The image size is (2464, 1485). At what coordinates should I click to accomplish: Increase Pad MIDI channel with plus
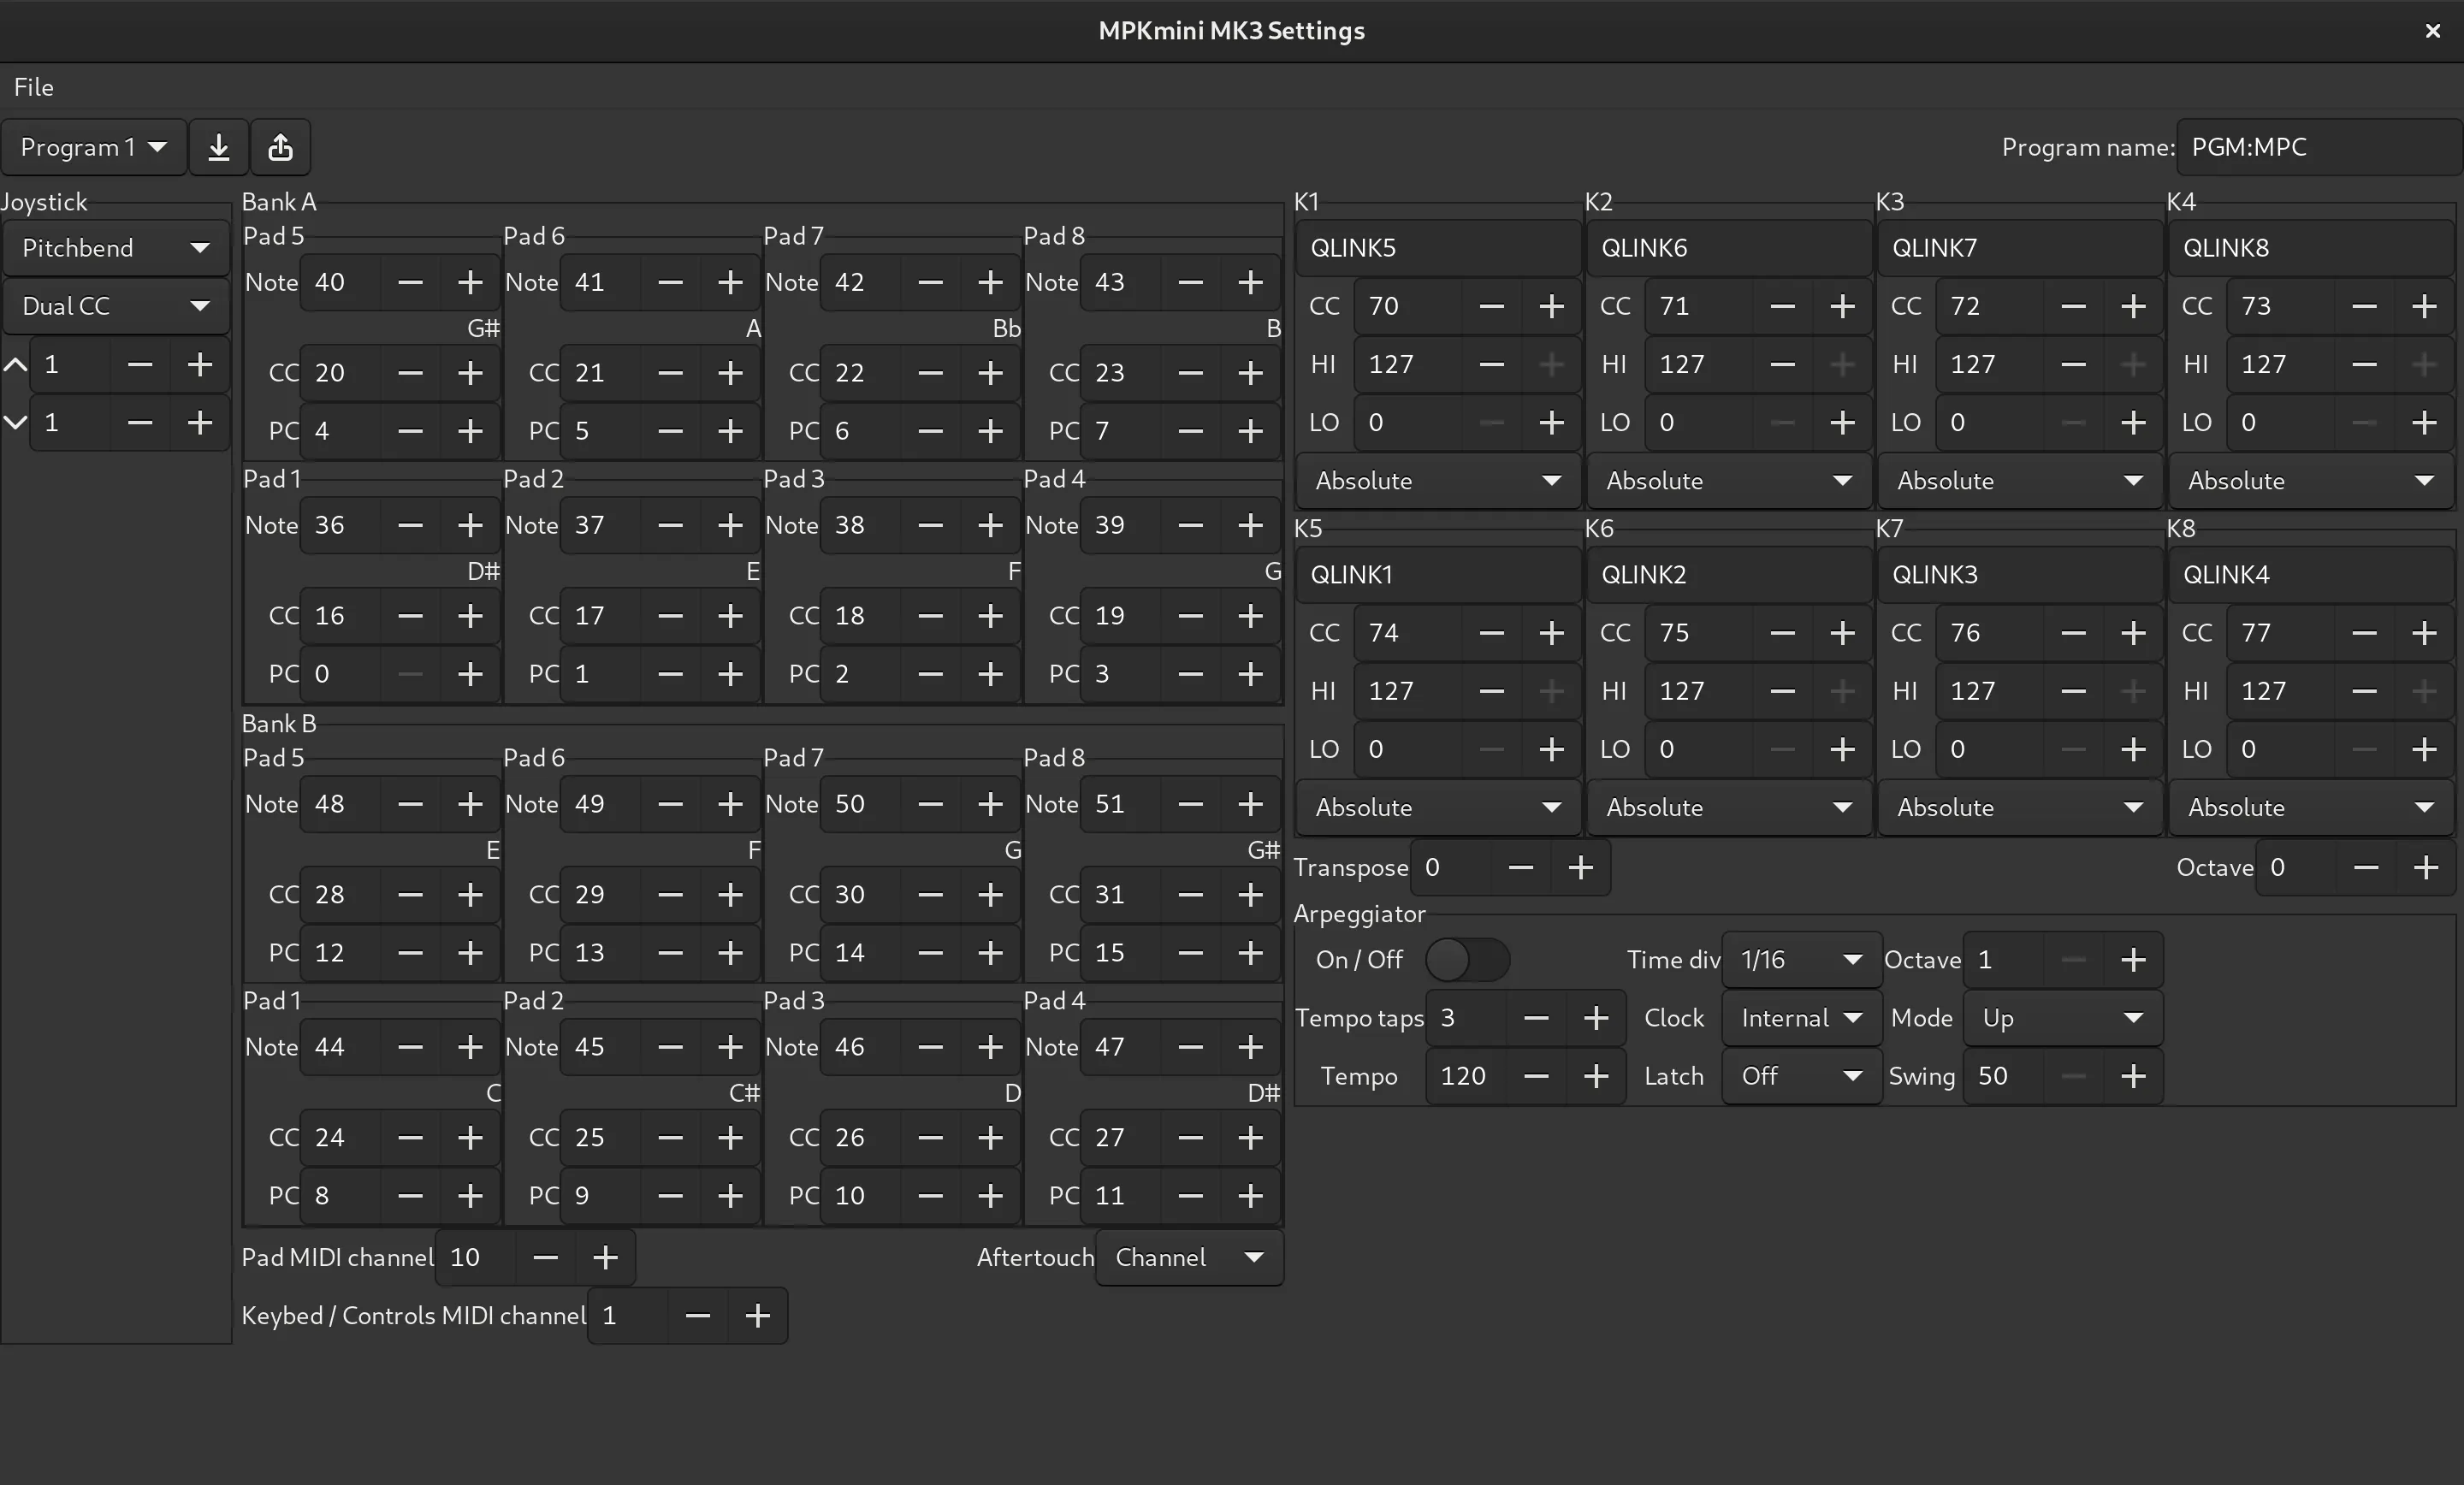pos(605,1257)
